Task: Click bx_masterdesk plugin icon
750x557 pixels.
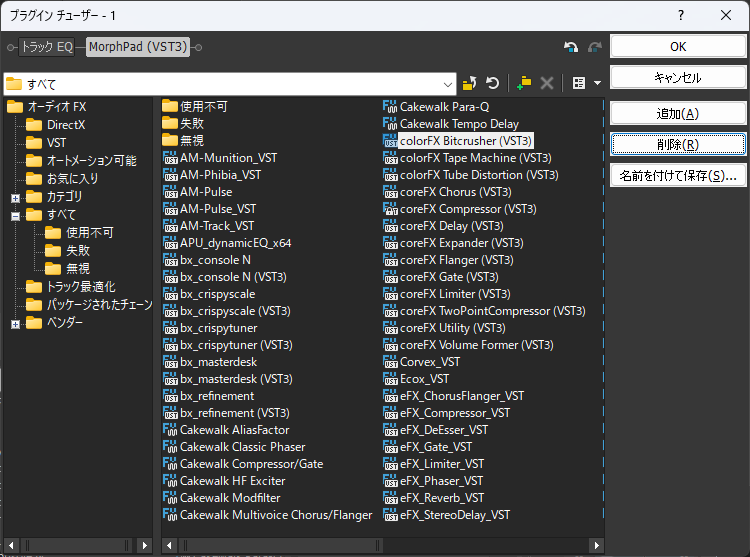Action: click(170, 362)
